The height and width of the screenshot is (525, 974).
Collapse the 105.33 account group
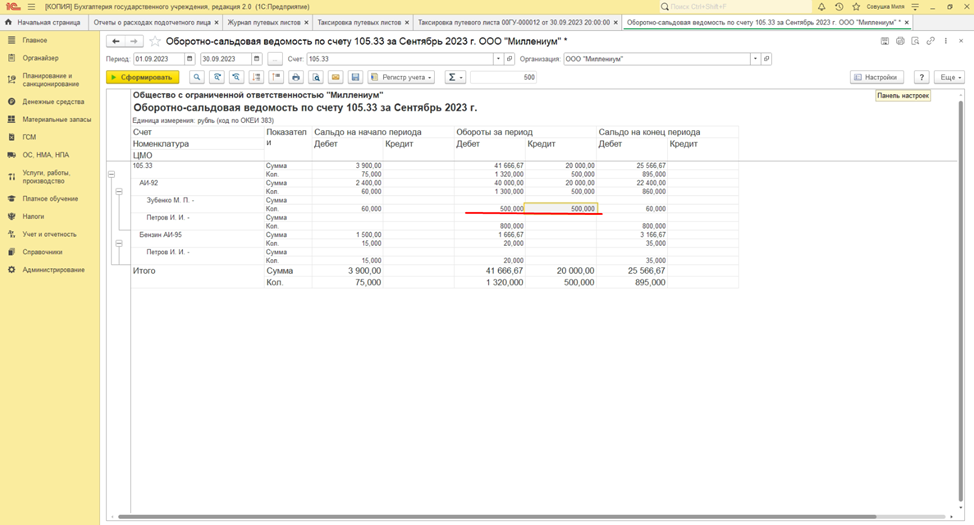coord(111,175)
